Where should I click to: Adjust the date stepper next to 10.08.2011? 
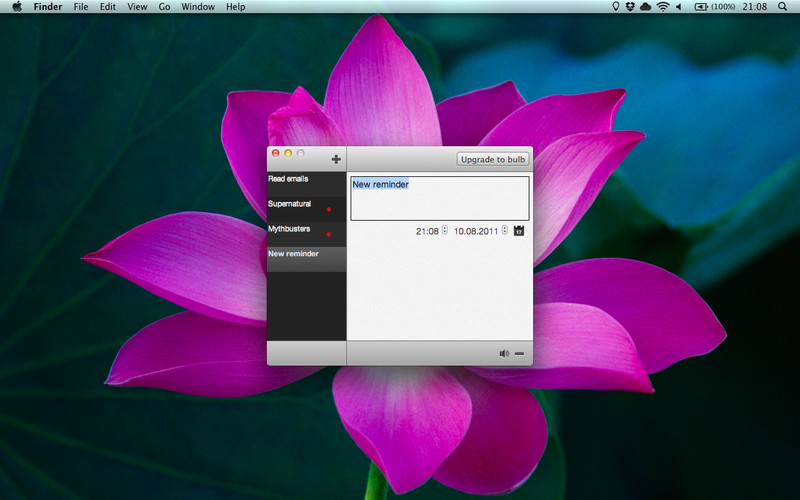pos(505,231)
